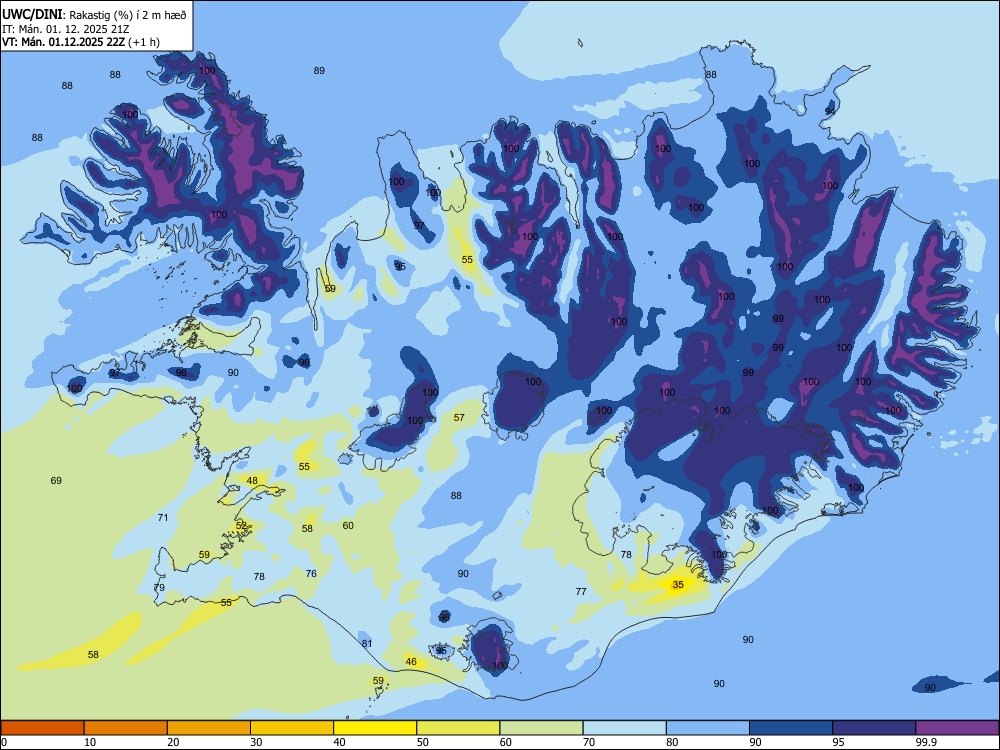The image size is (1000, 750).
Task: Click the 94 humidity value on the map
Action: [x=830, y=111]
